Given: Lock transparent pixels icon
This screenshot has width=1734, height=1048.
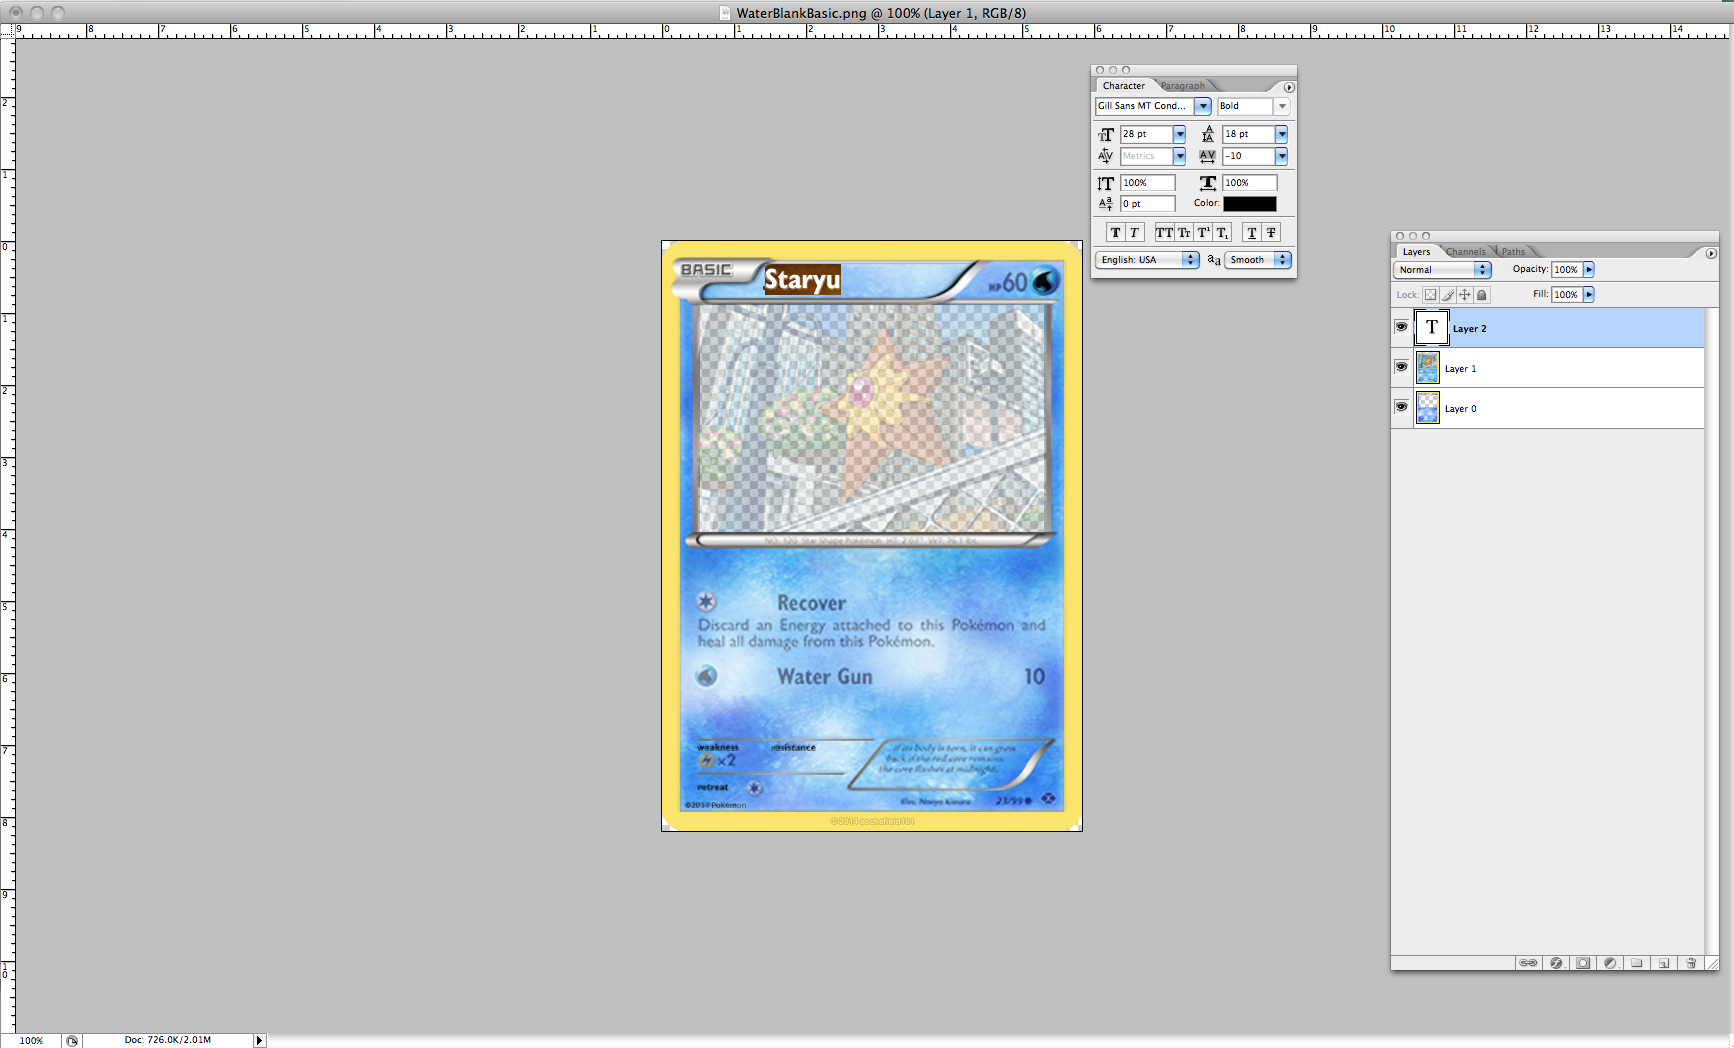Looking at the screenshot, I should coord(1430,295).
